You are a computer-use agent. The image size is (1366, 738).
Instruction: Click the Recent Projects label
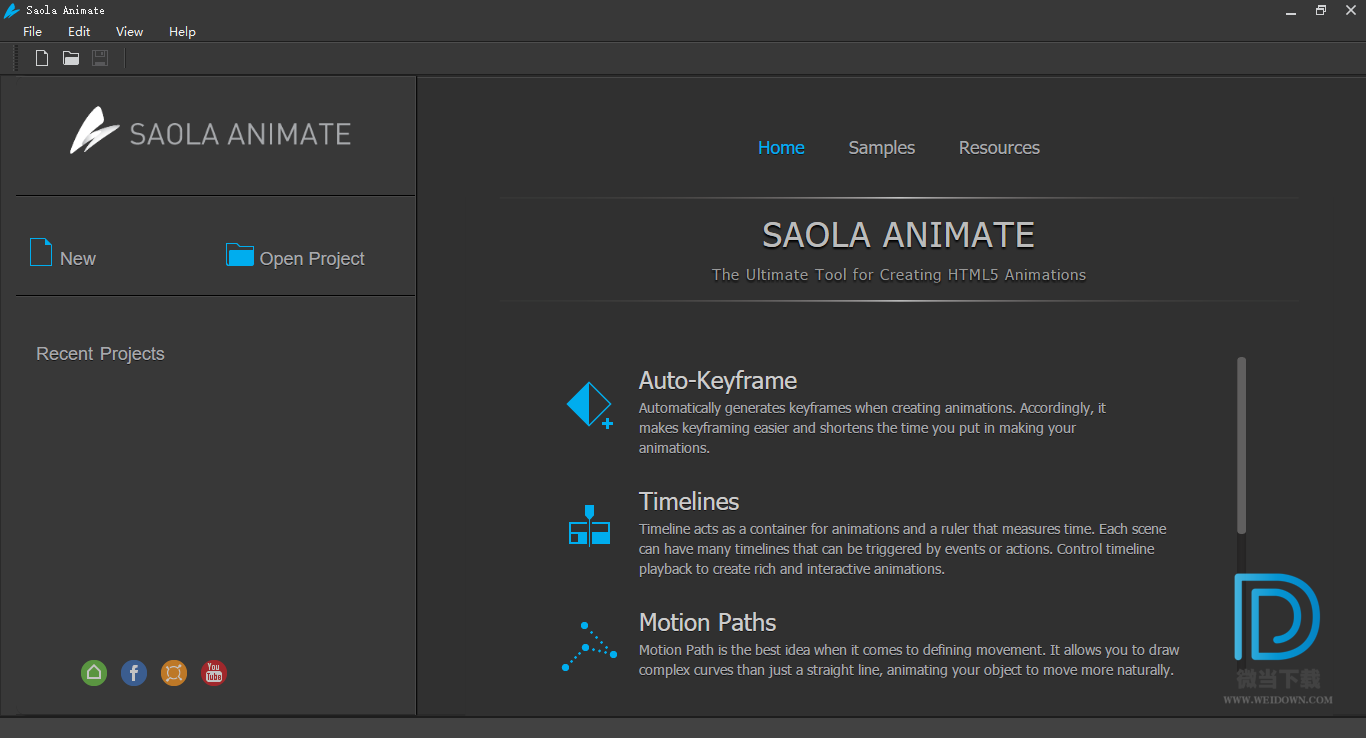pos(100,354)
